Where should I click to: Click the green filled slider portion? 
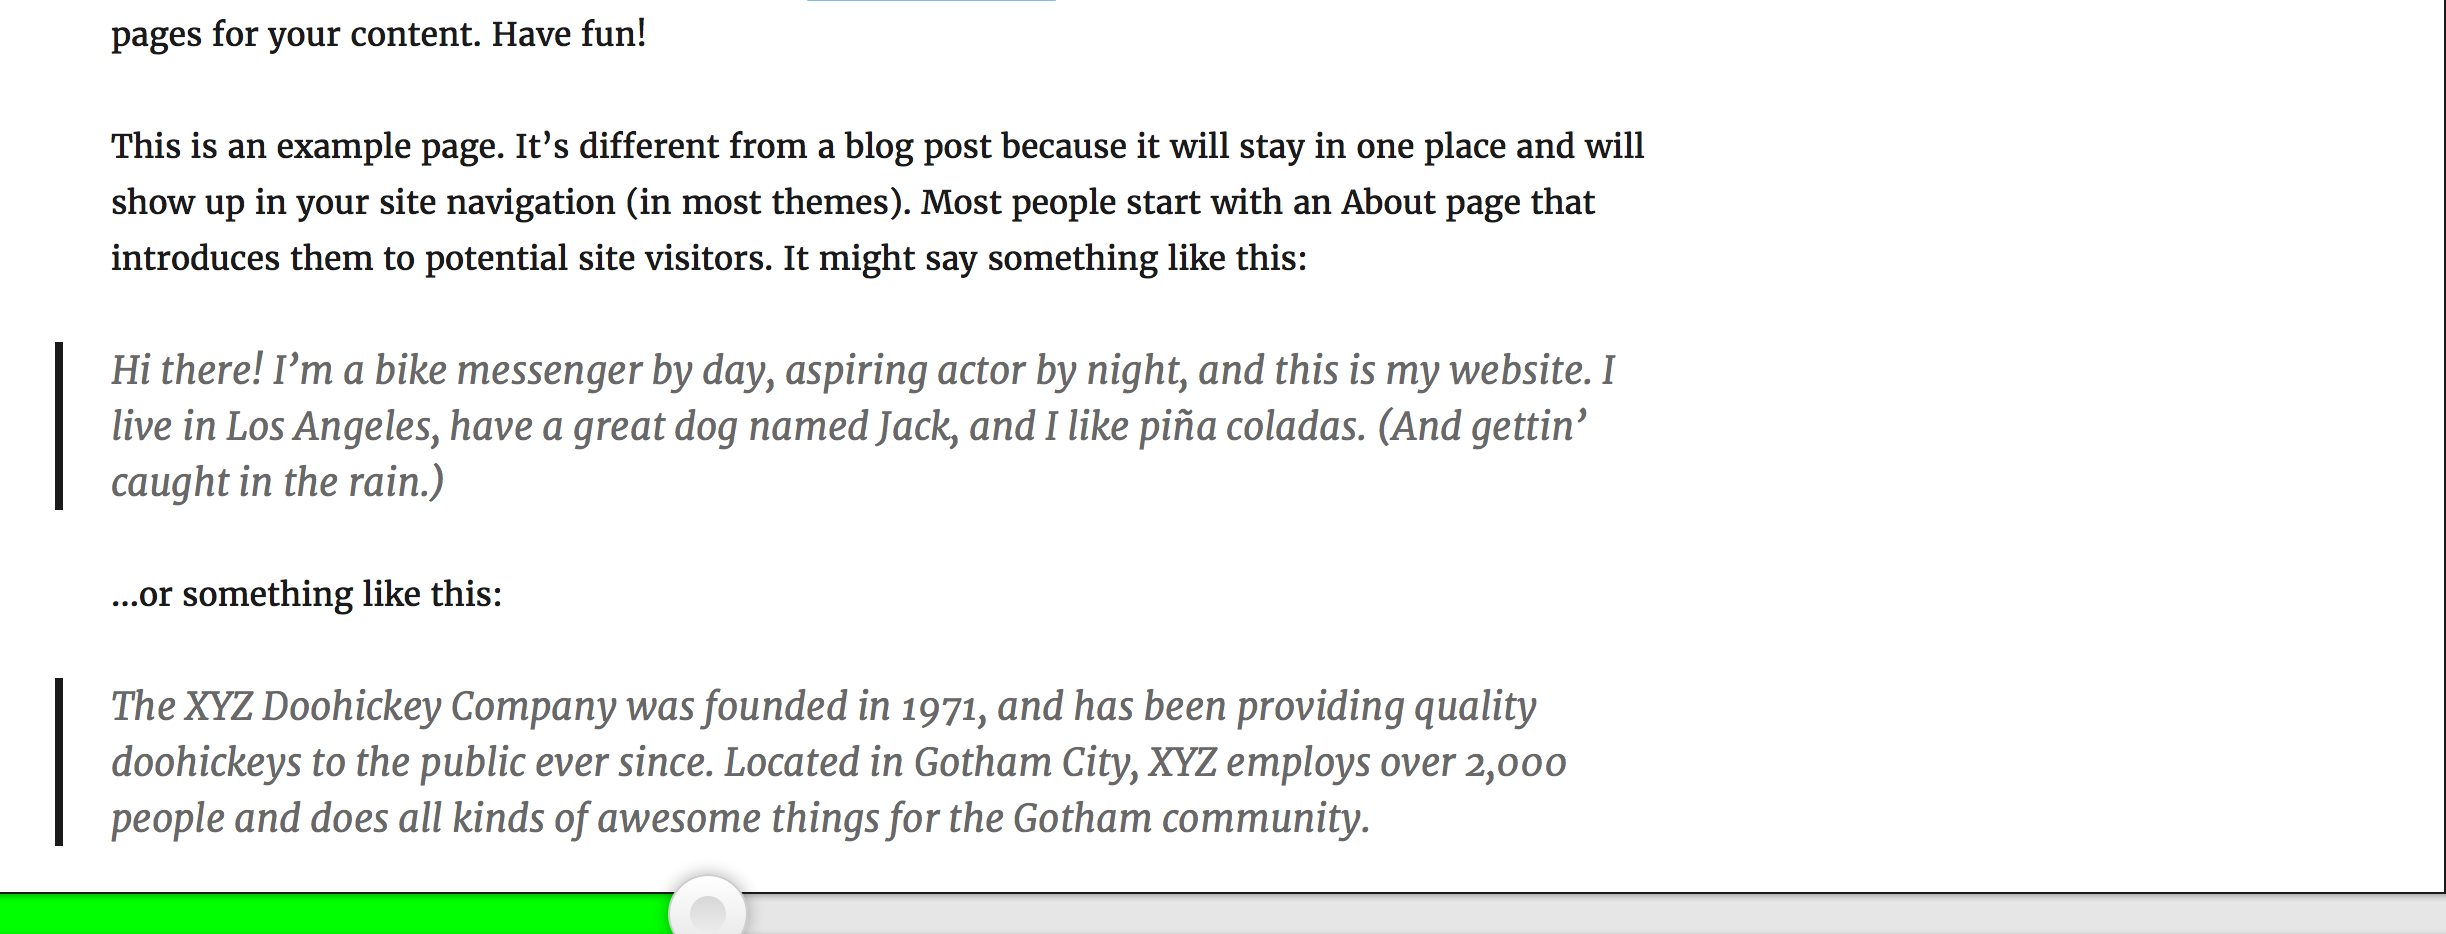tap(335, 914)
